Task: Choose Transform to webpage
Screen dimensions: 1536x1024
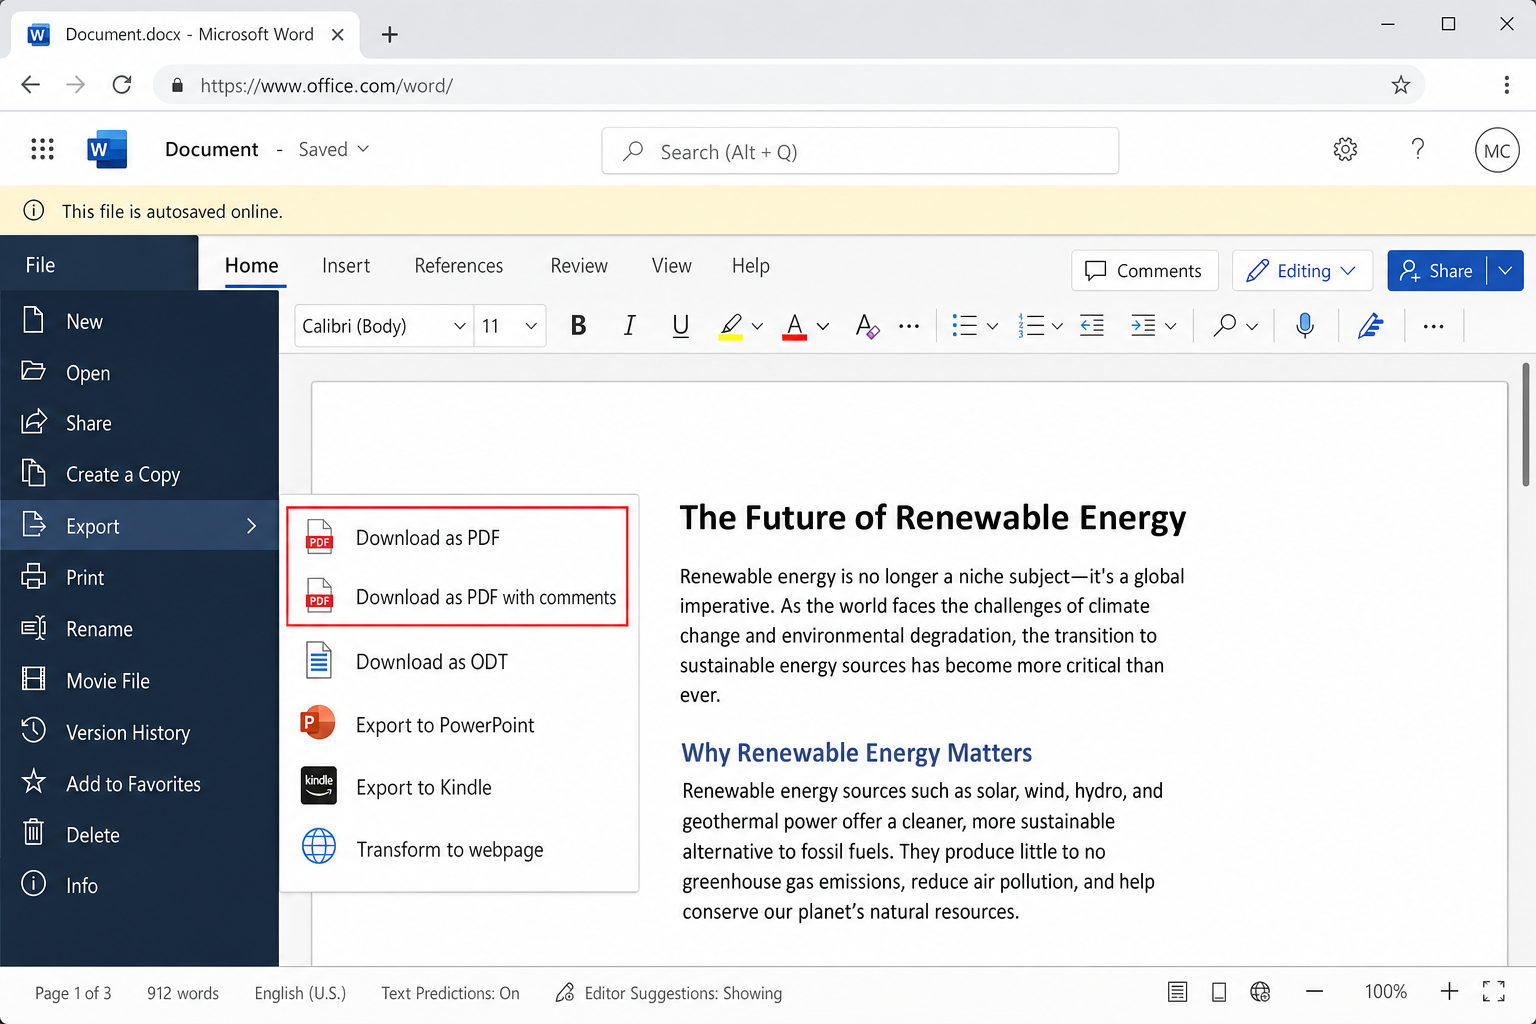Action: (459, 850)
